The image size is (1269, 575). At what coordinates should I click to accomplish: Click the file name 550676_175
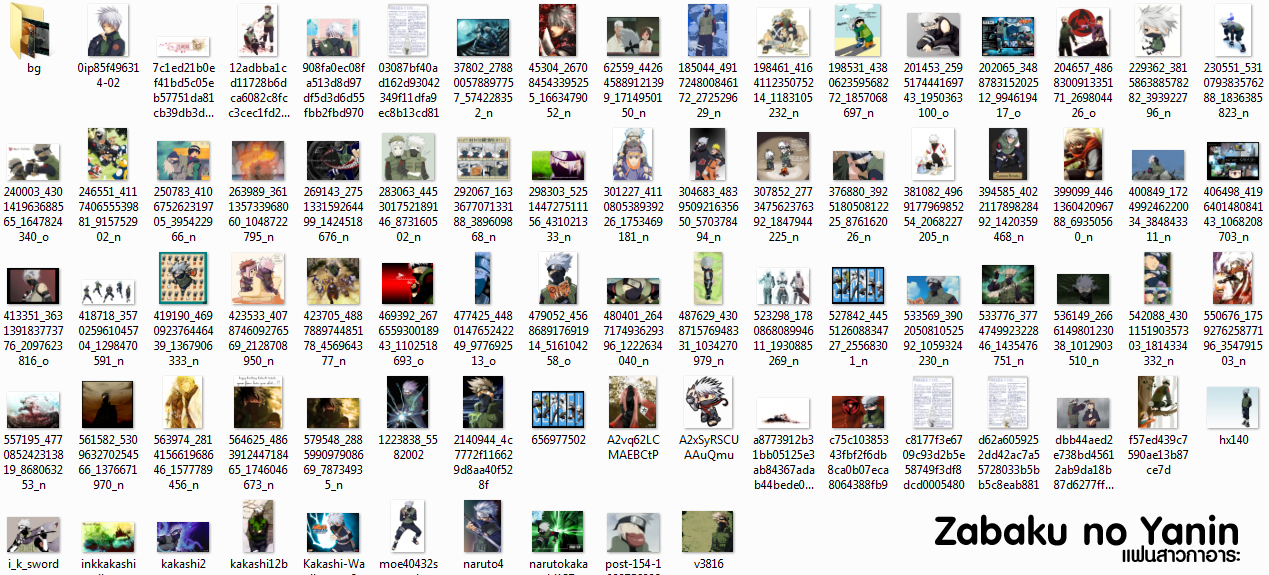pos(1233,340)
